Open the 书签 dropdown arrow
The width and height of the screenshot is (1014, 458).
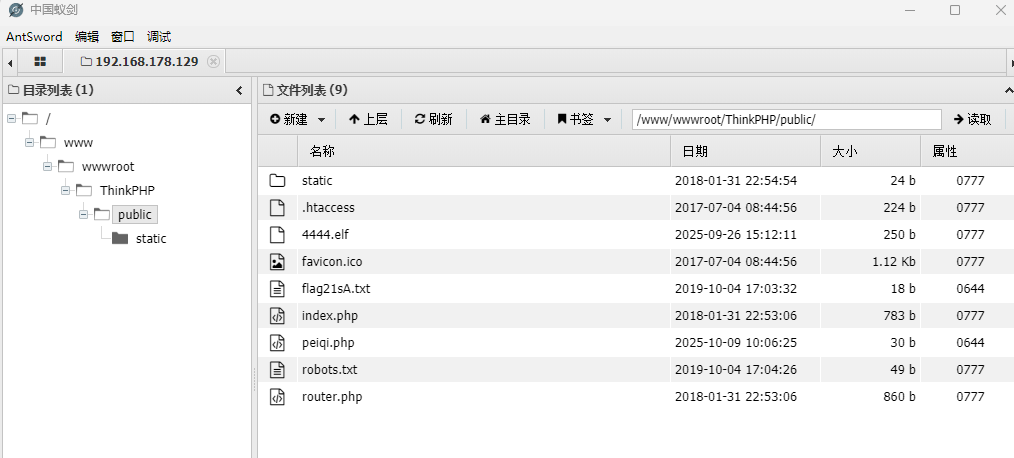[x=607, y=120]
